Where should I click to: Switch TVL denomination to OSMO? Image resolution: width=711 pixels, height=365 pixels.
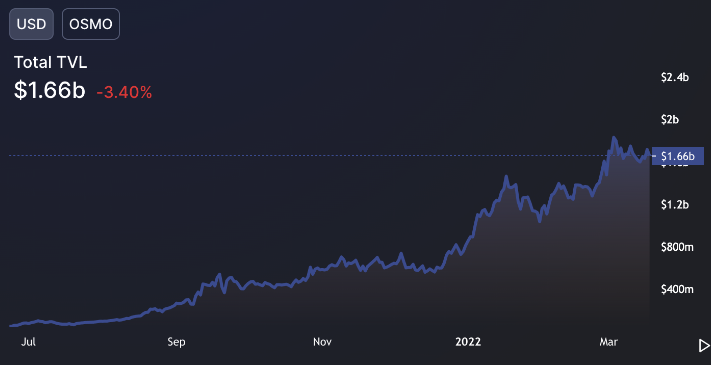click(91, 24)
